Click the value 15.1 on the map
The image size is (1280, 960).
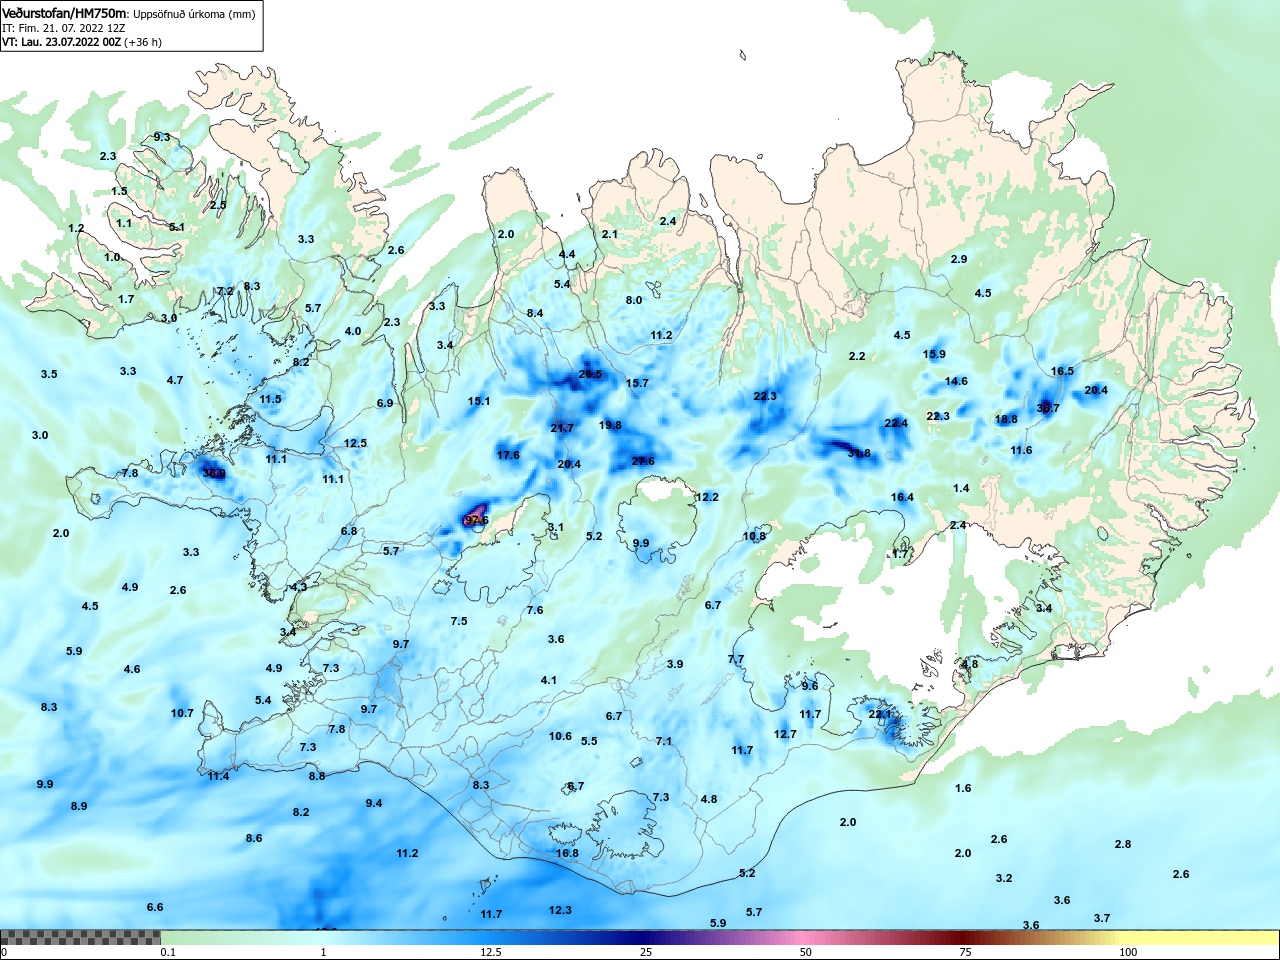[x=480, y=401]
